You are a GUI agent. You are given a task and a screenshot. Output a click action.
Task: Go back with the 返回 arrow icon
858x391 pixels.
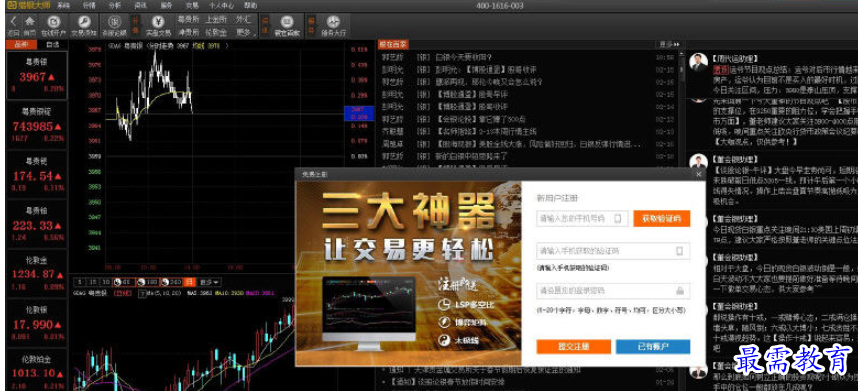pyautogui.click(x=13, y=25)
